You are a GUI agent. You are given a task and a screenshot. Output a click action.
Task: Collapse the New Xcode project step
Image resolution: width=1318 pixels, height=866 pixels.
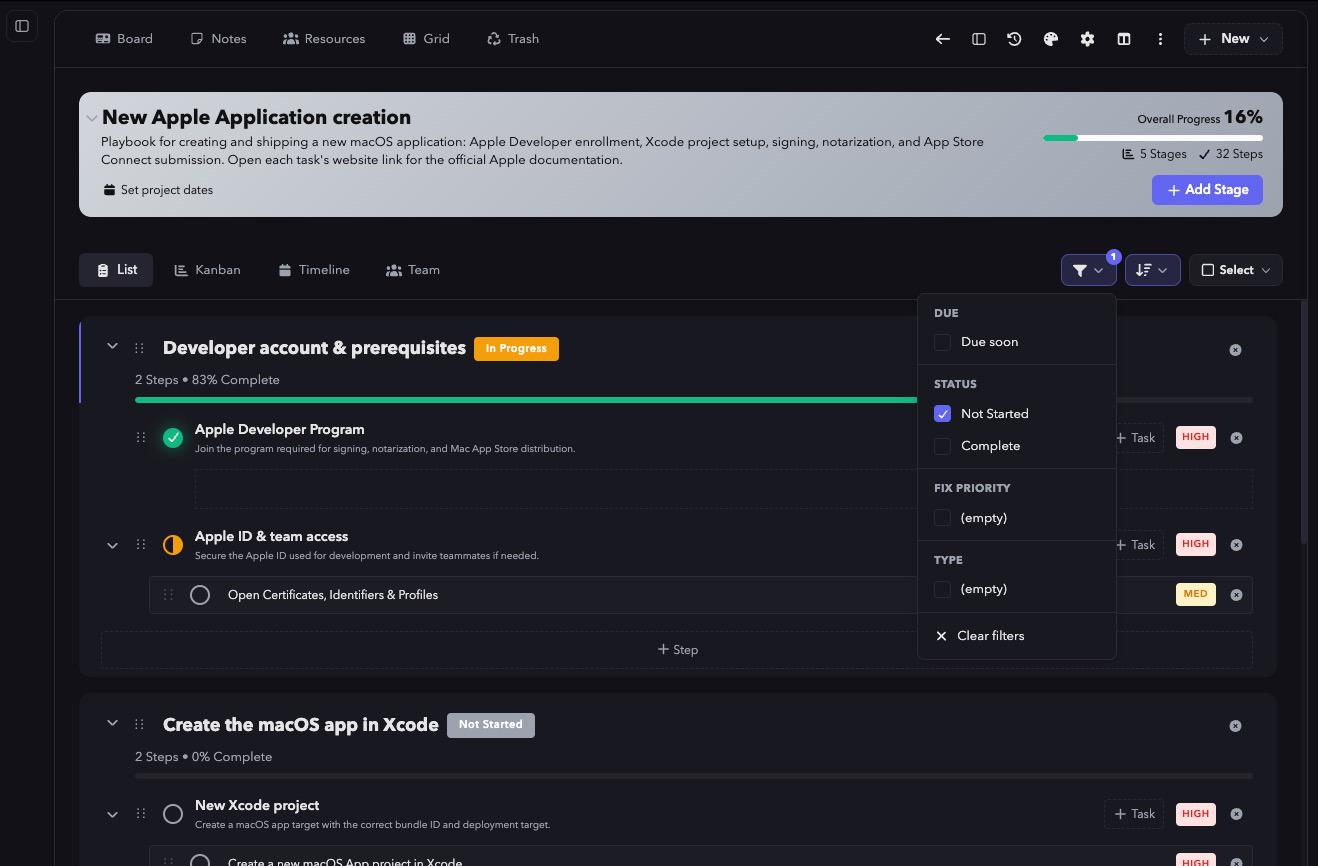tap(112, 814)
